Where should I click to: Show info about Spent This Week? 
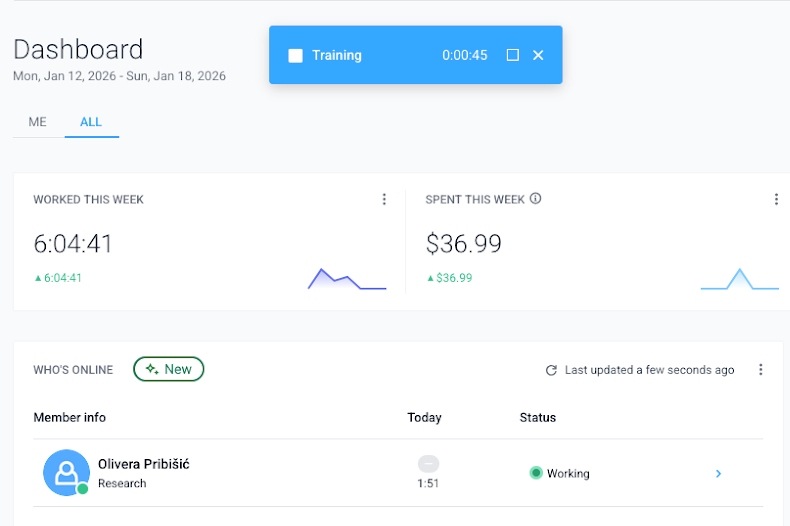536,199
